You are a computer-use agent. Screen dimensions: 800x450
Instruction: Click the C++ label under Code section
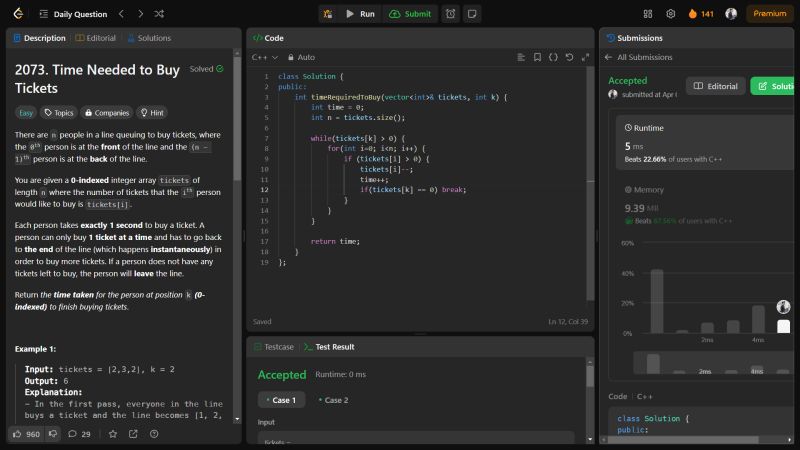click(x=644, y=396)
